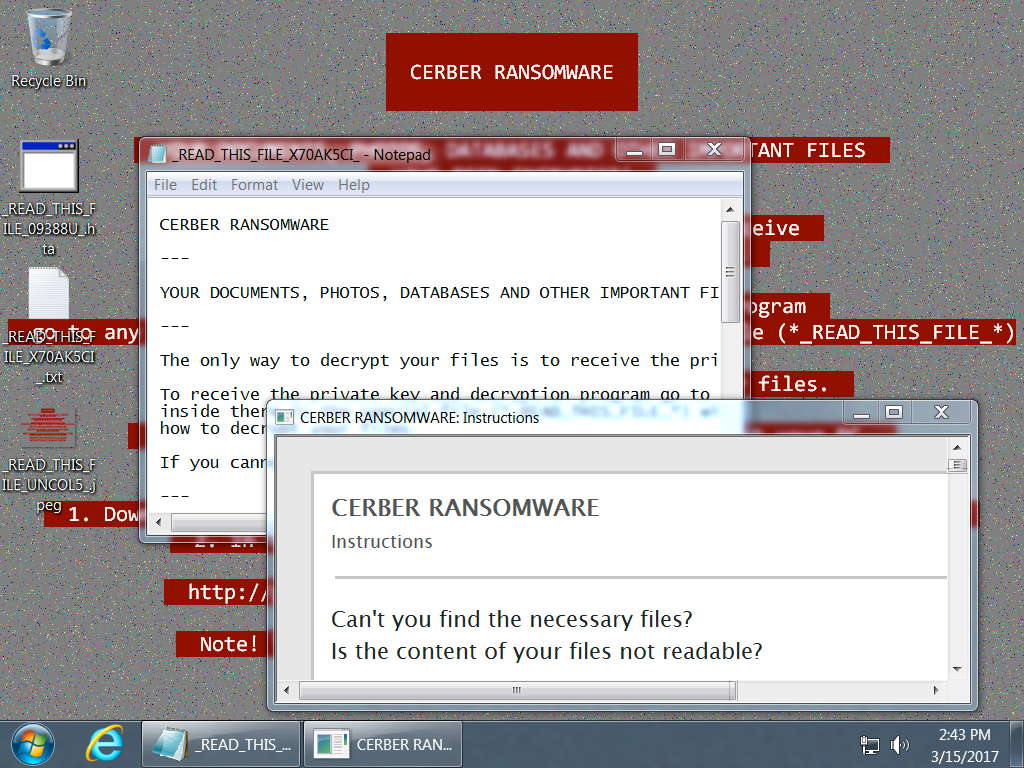Viewport: 1024px width, 768px height.
Task: Select the _READ_THIS_FILE_09388U_.hta desktop icon
Action: (49, 199)
